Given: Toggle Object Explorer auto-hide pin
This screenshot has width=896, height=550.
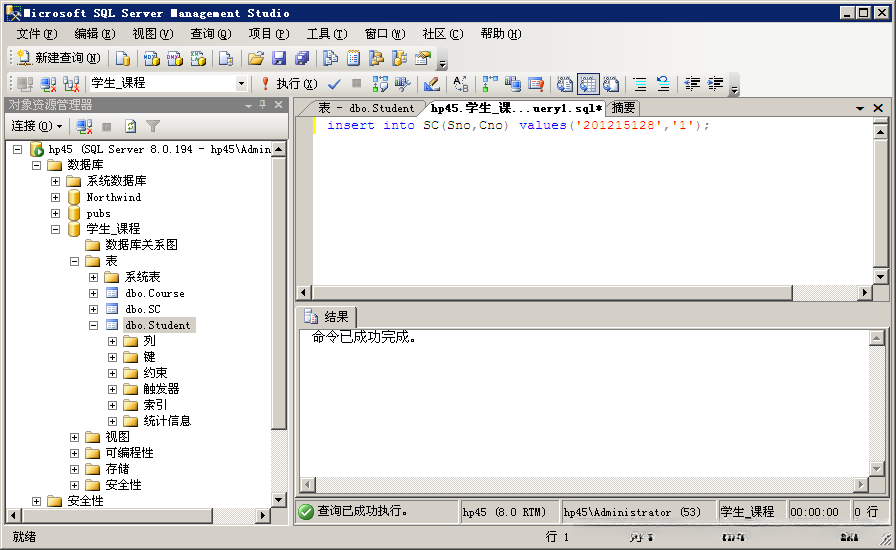Looking at the screenshot, I should 263,105.
